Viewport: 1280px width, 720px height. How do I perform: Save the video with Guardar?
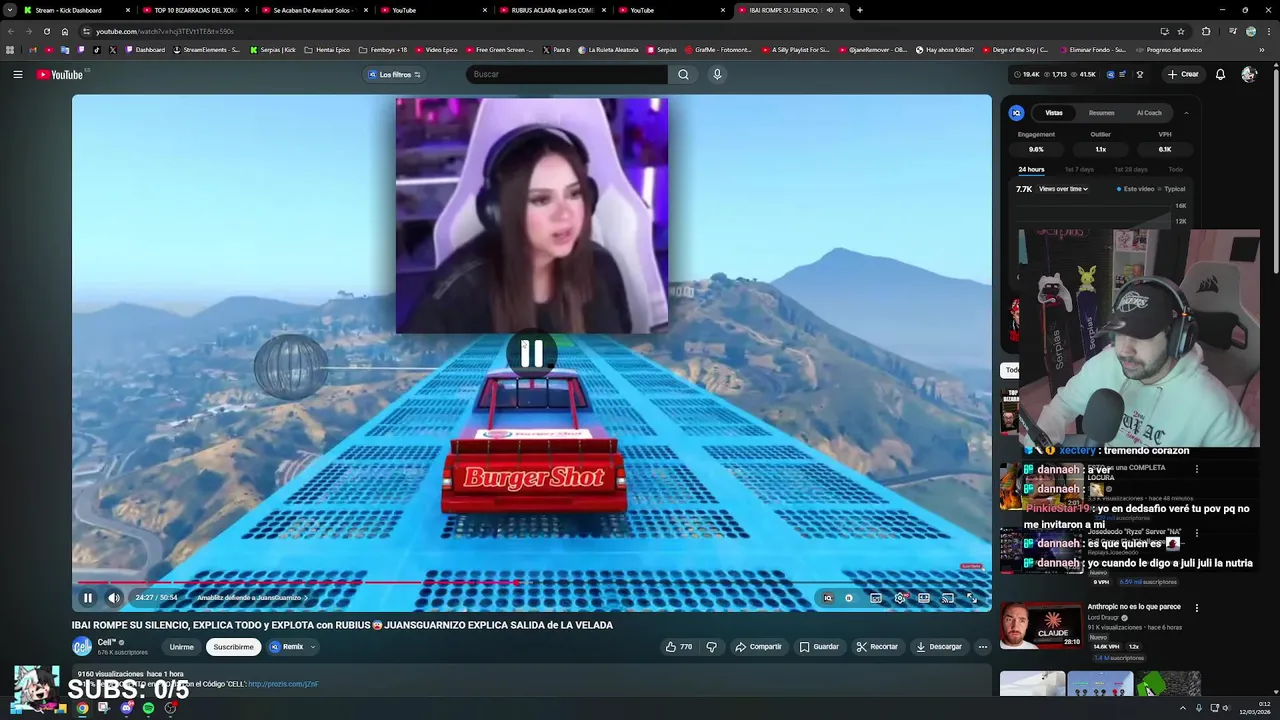click(819, 647)
